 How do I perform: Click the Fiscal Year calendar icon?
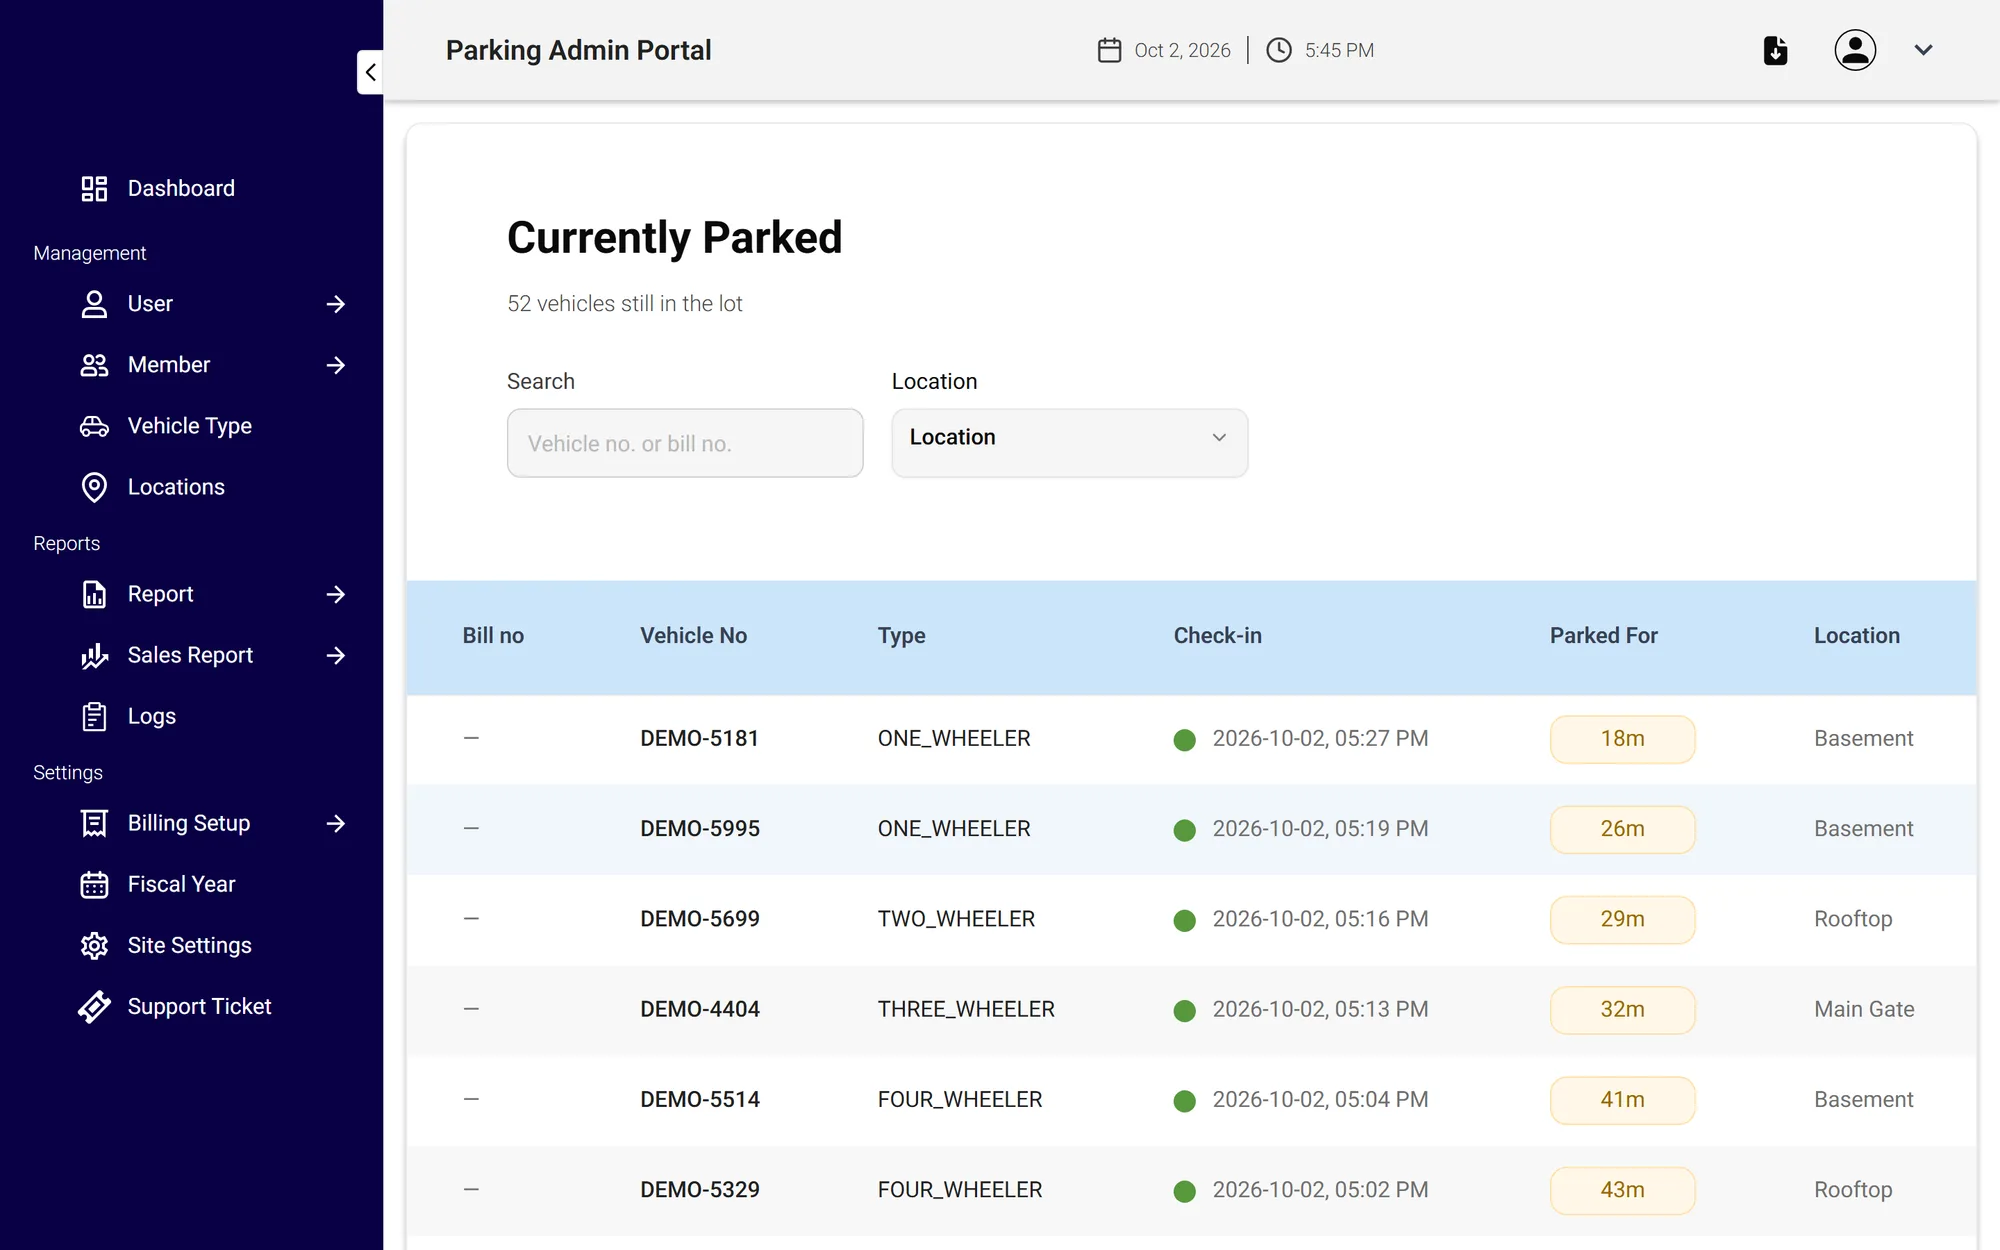click(x=94, y=884)
